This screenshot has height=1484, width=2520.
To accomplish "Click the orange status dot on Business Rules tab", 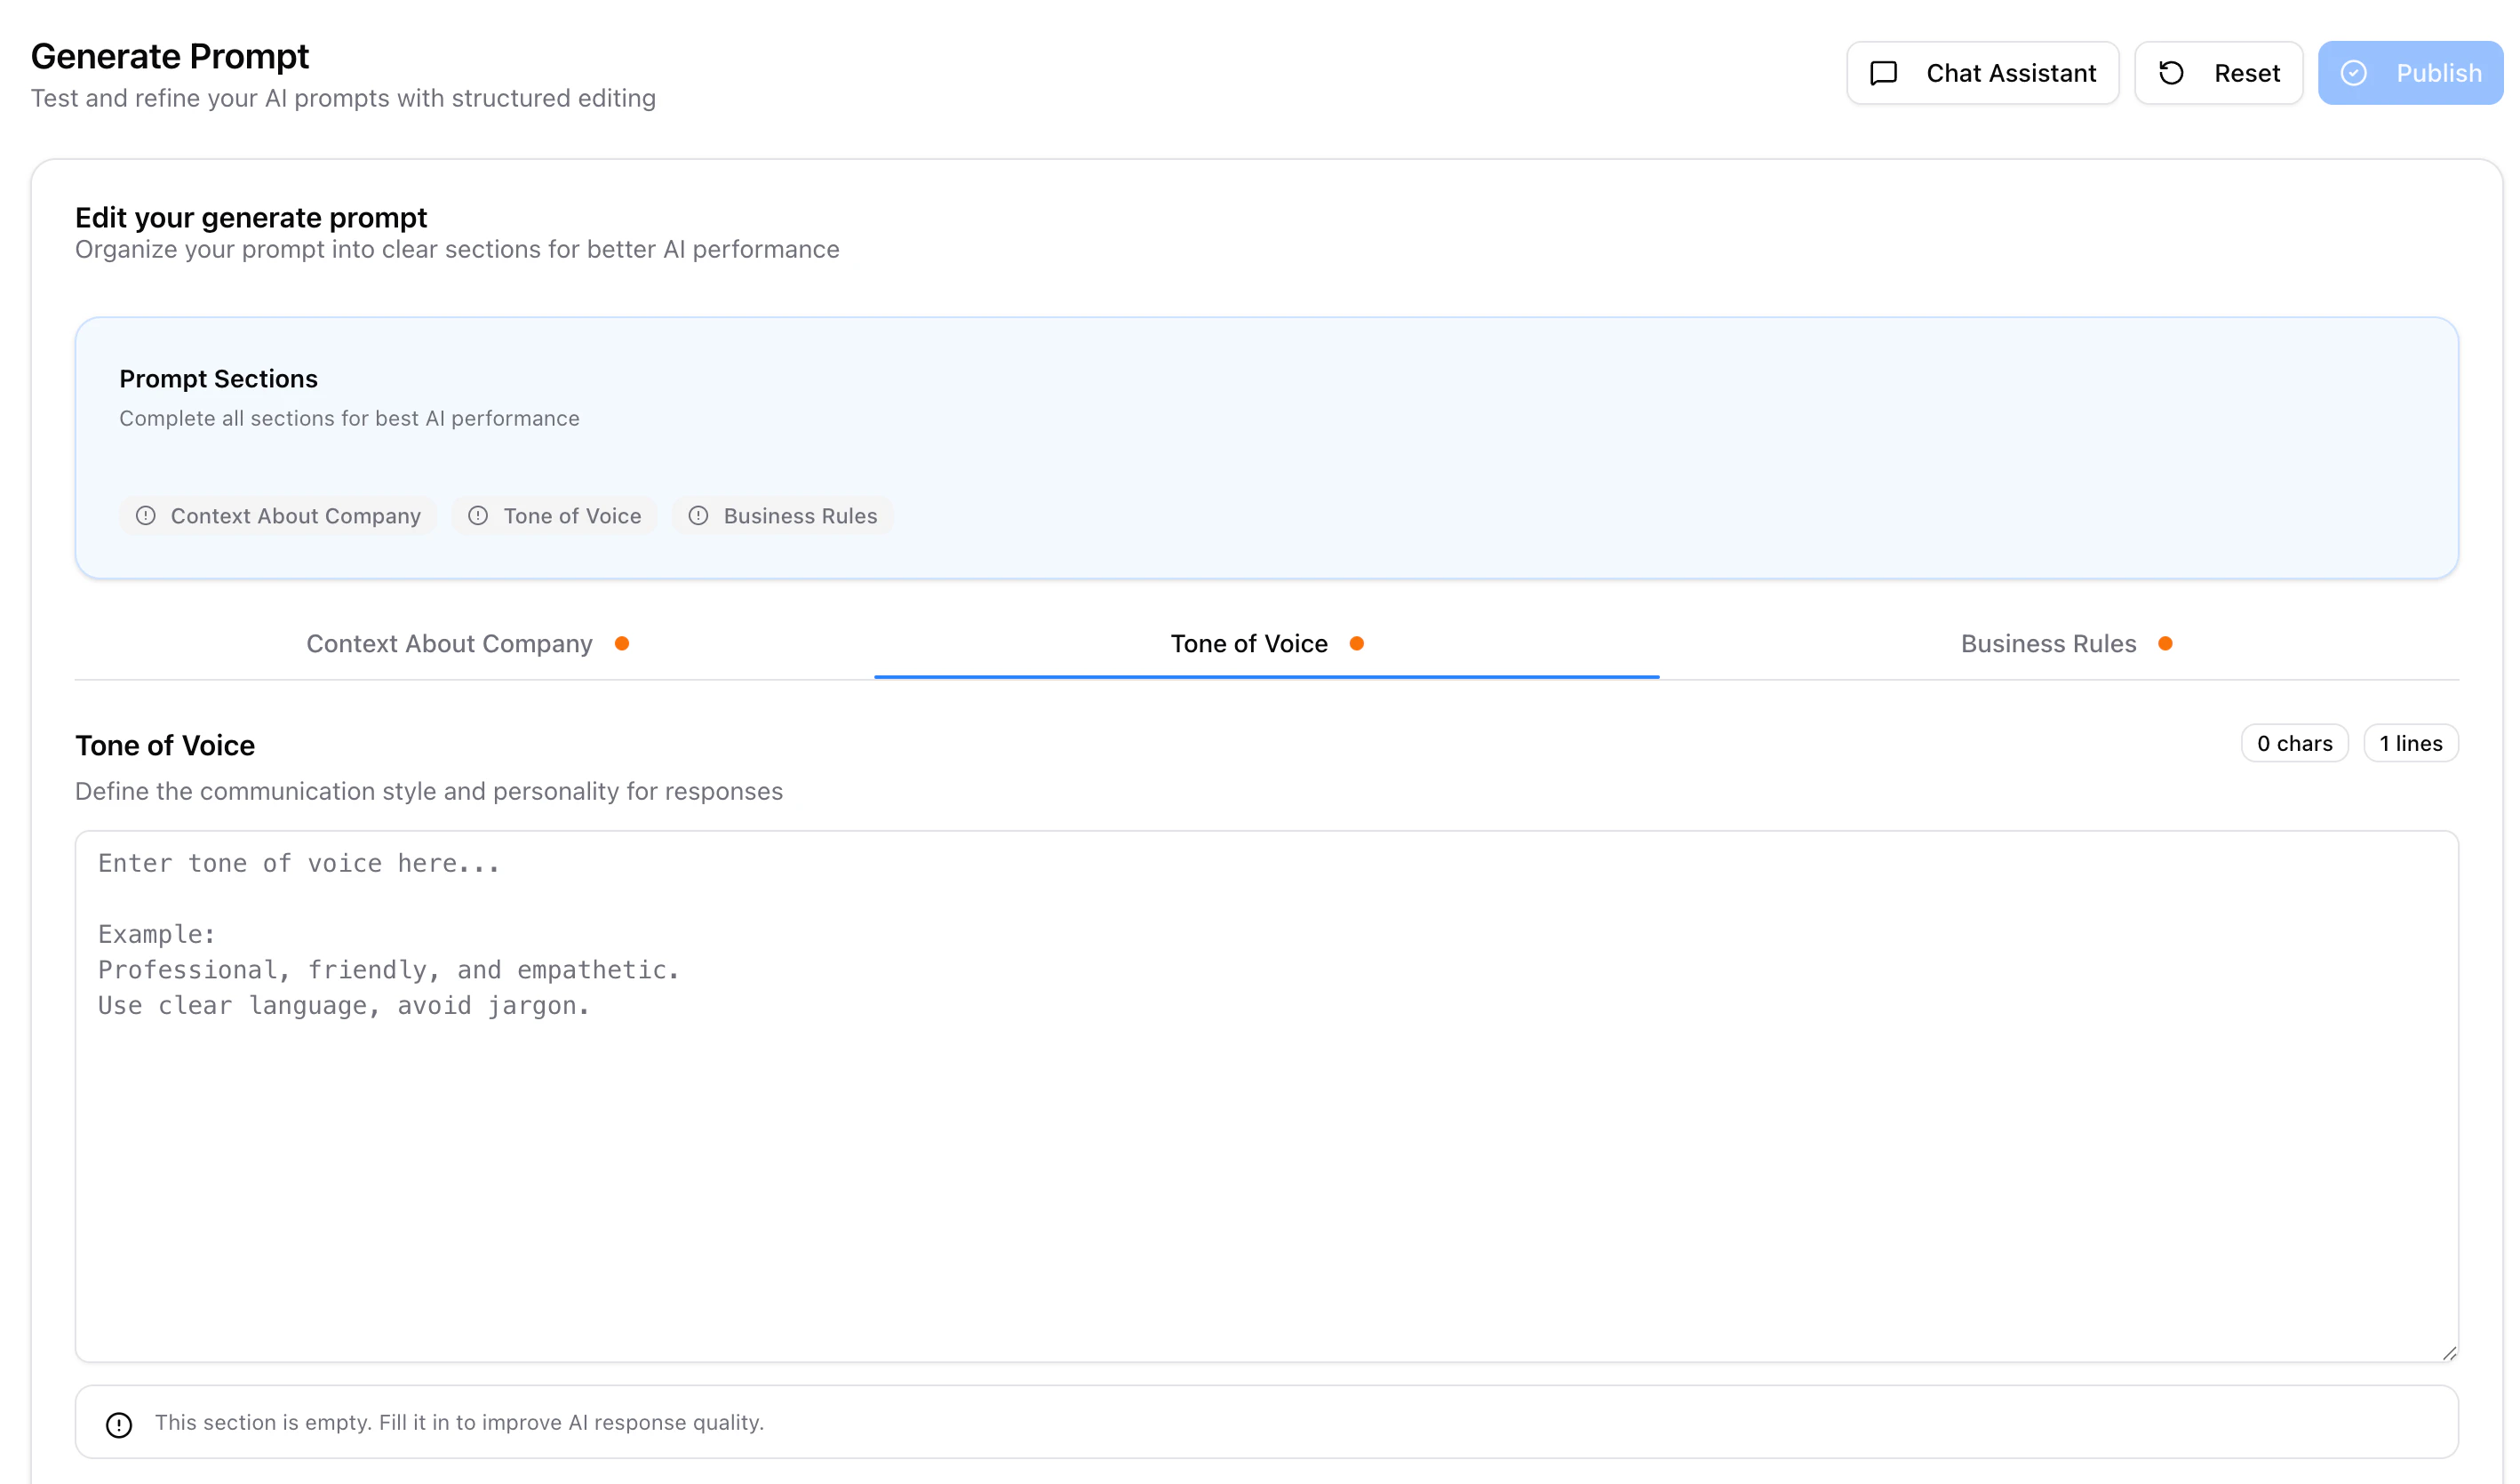I will coord(2165,644).
